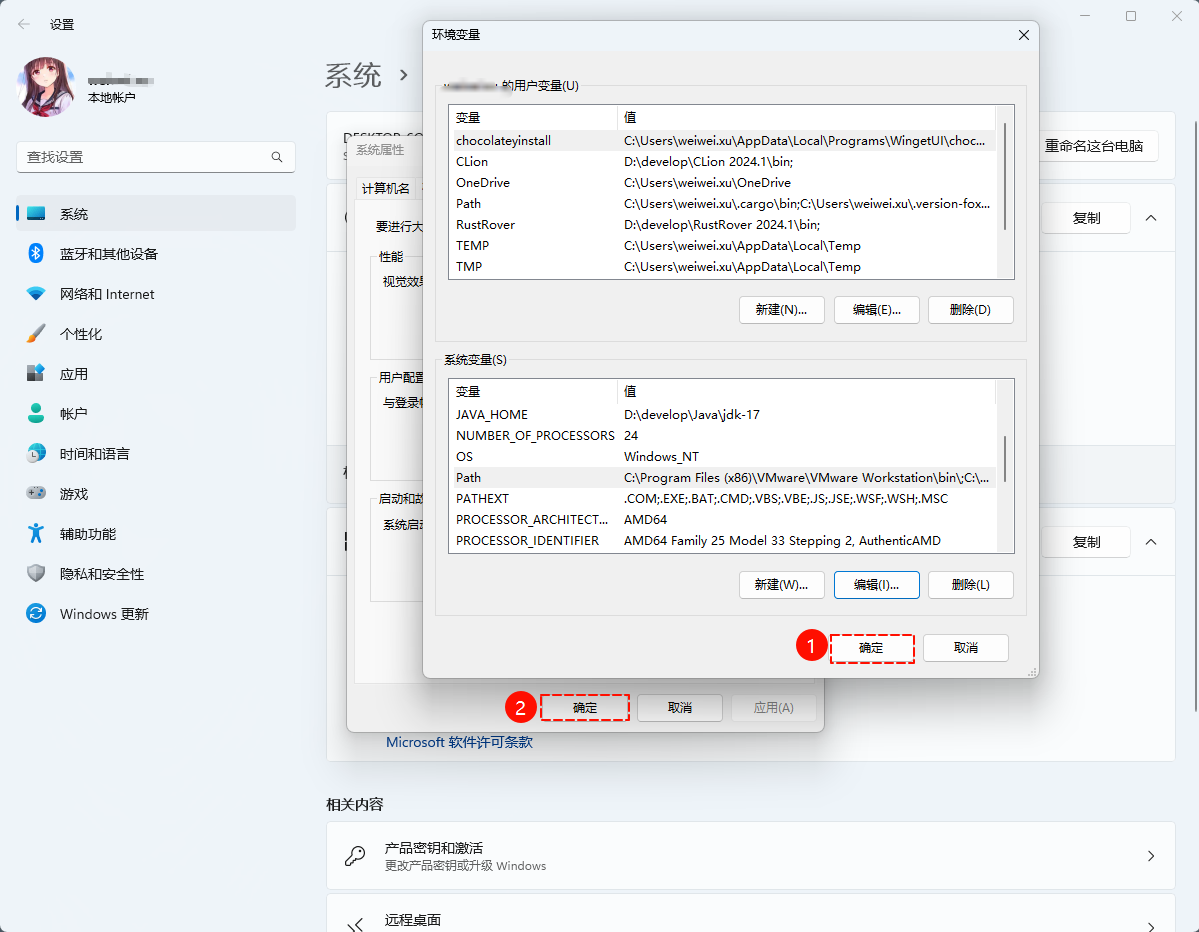Click the 查找设置 search field
The height and width of the screenshot is (932, 1199).
tap(144, 157)
